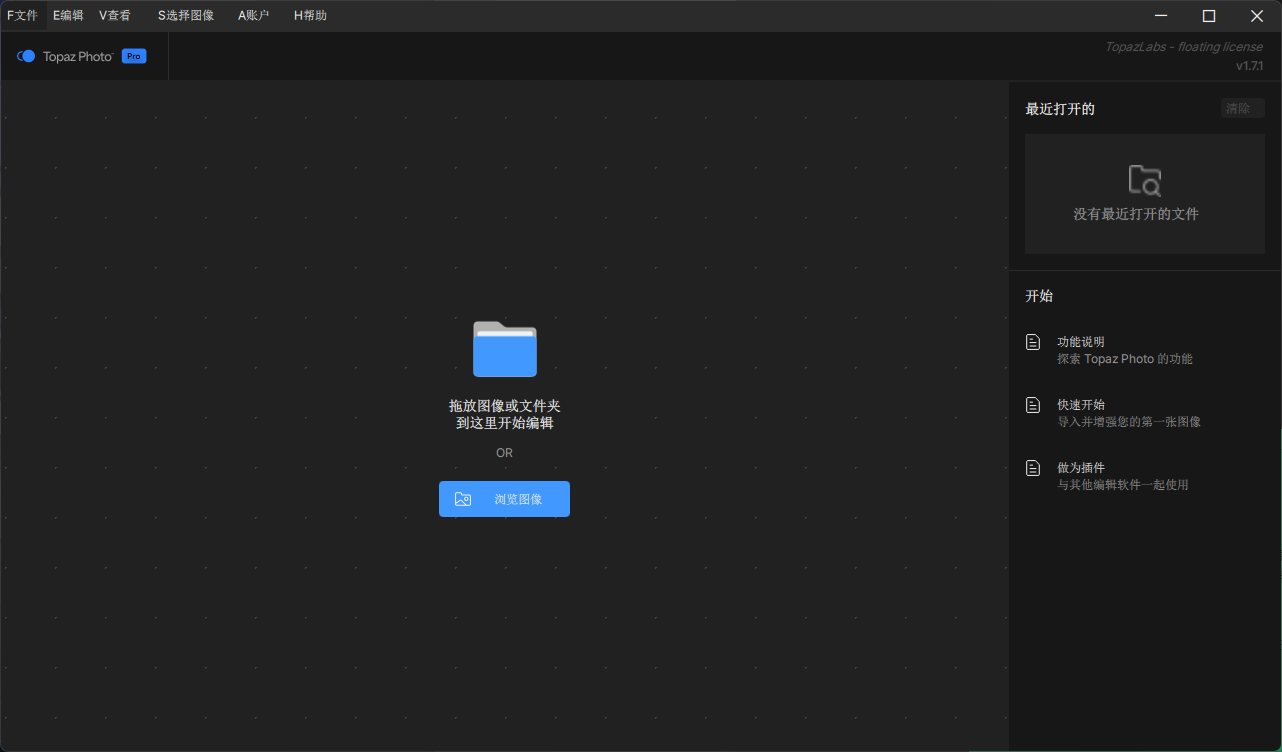This screenshot has height=752, width=1282.
Task: Click the folder search icon in recent files
Action: click(1144, 180)
